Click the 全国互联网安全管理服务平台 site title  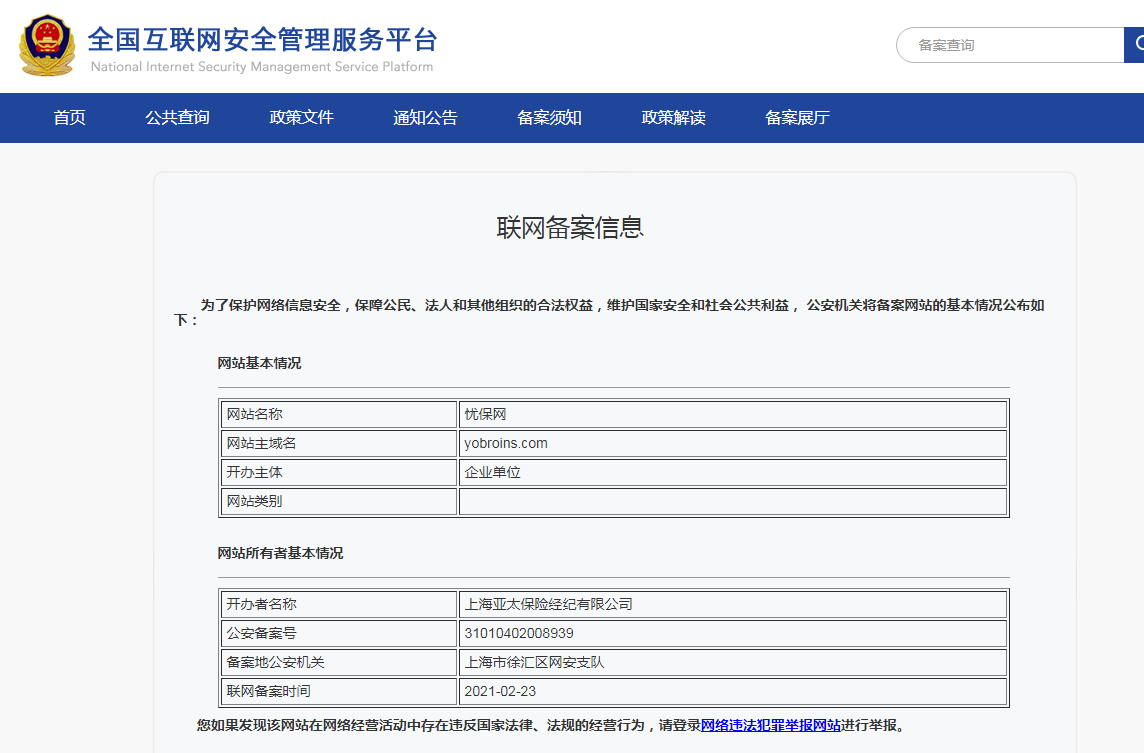click(263, 39)
